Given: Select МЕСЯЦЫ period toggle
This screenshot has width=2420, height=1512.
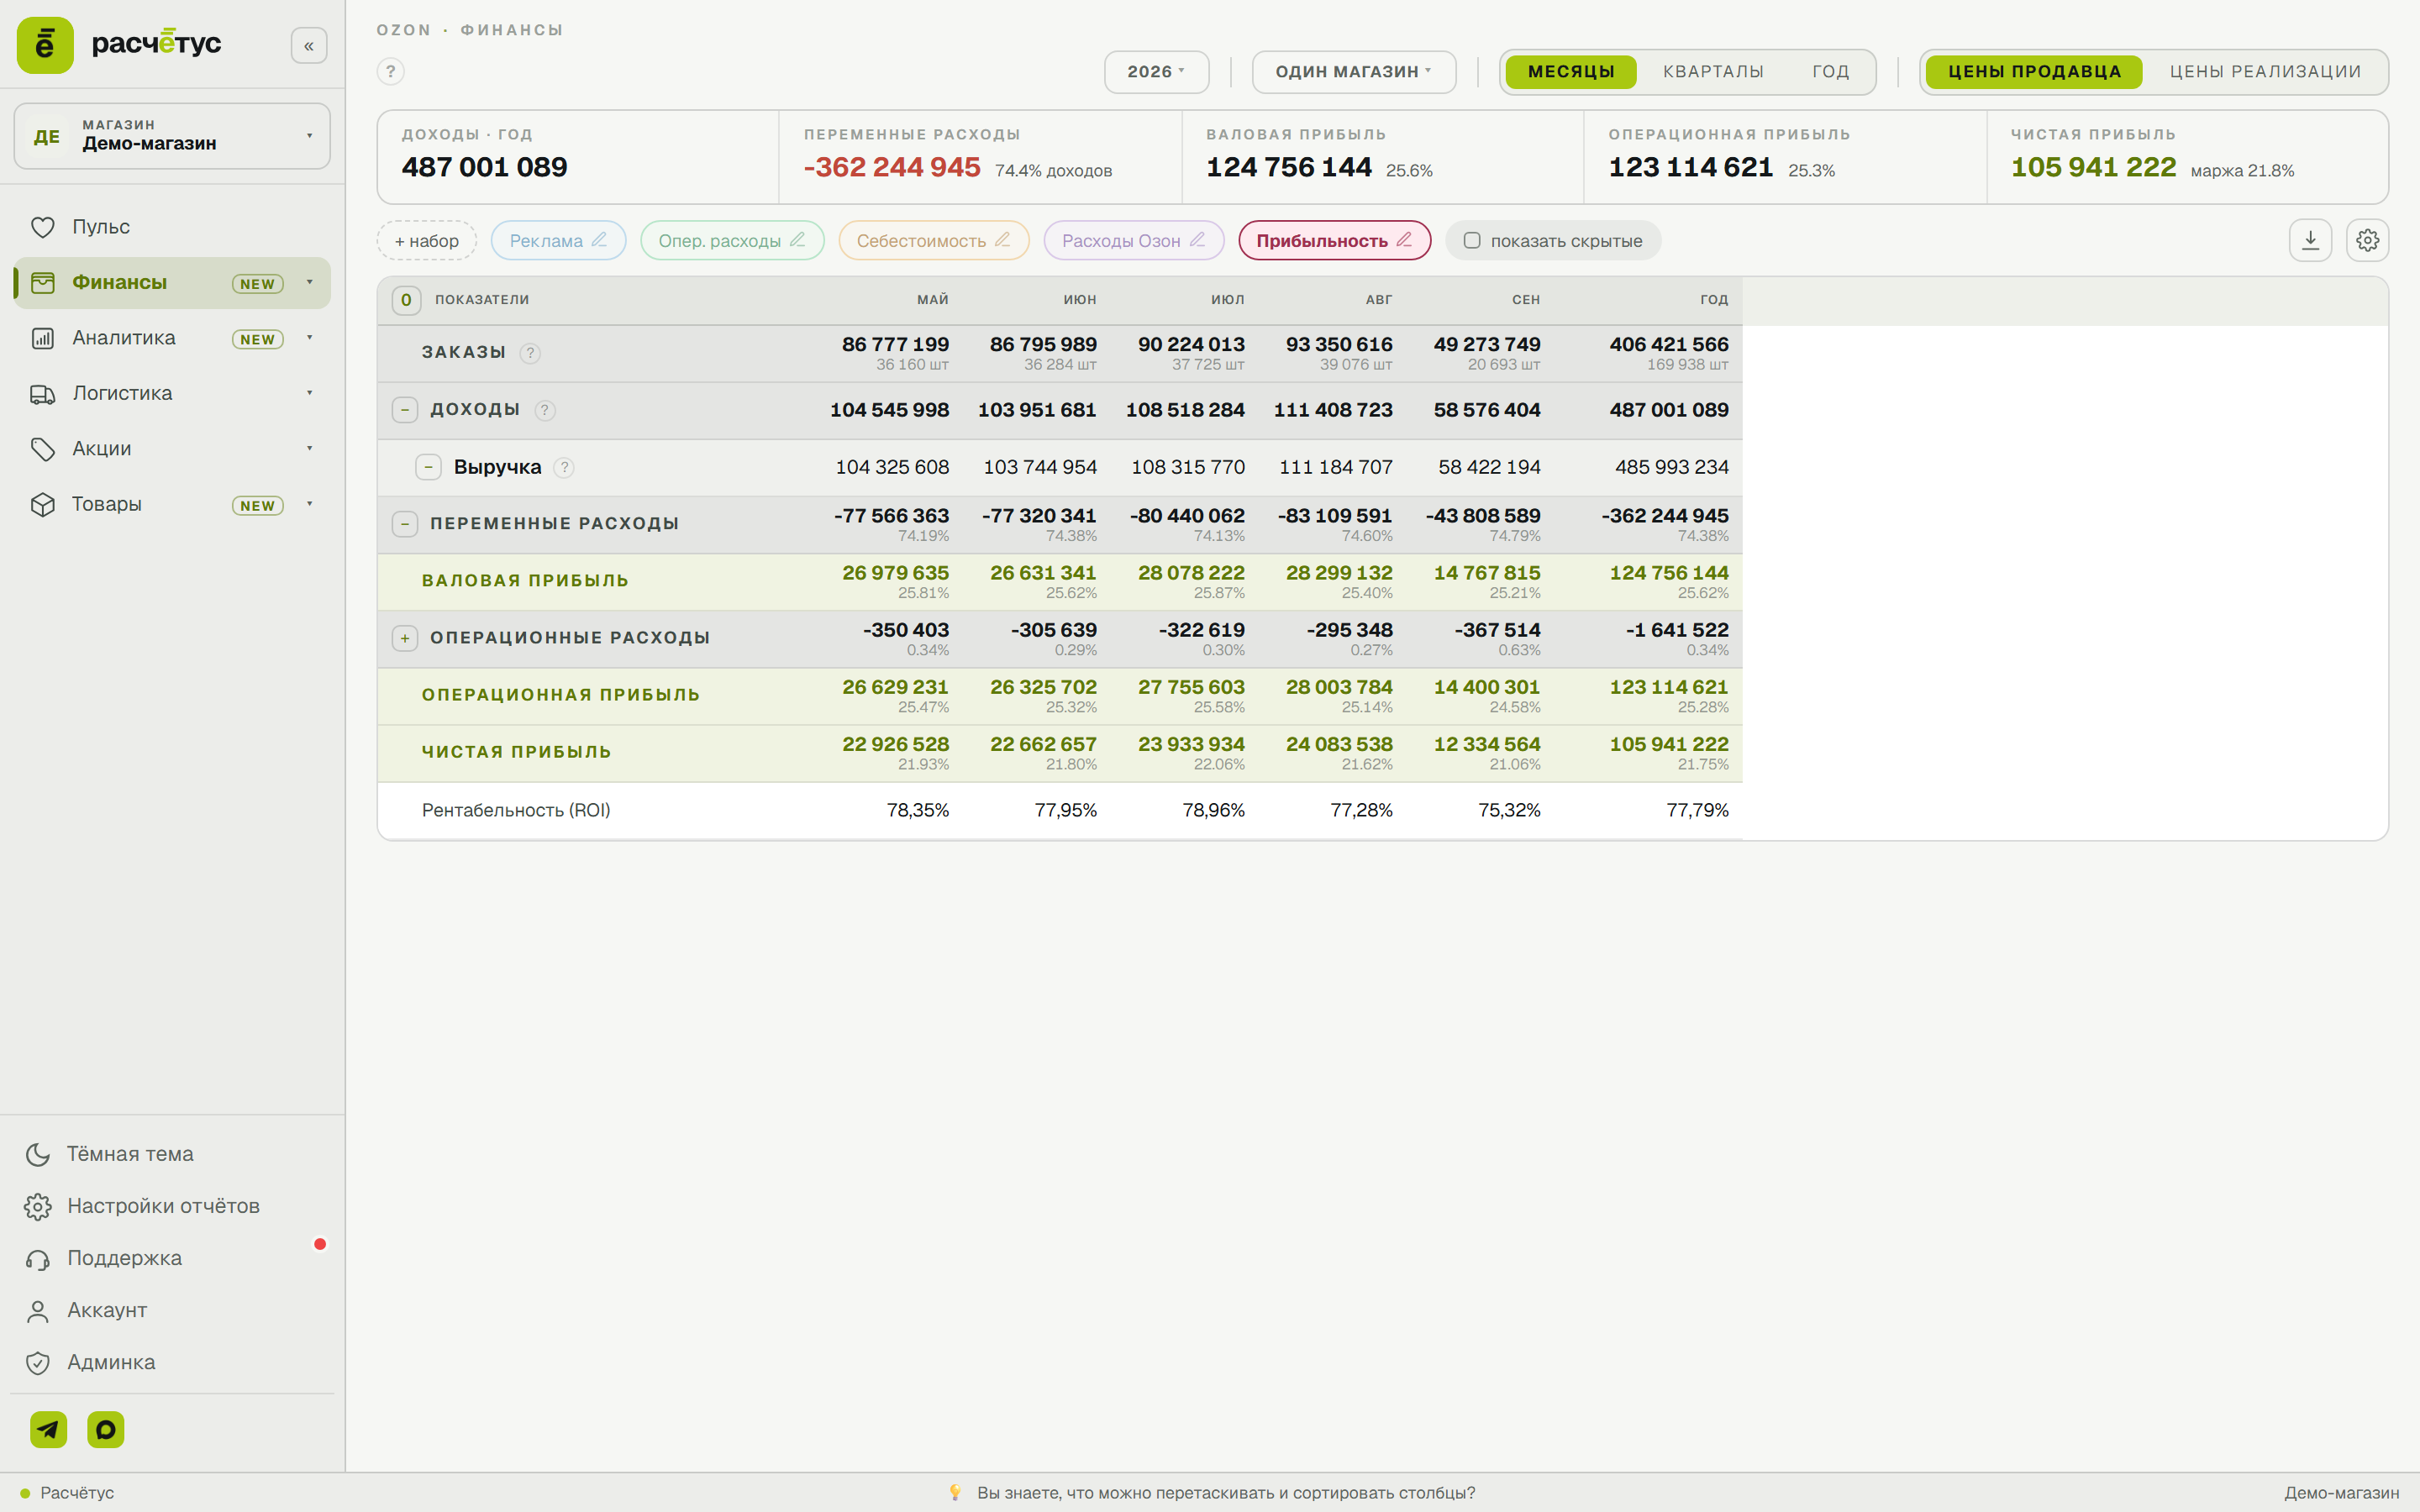Looking at the screenshot, I should [x=1571, y=72].
